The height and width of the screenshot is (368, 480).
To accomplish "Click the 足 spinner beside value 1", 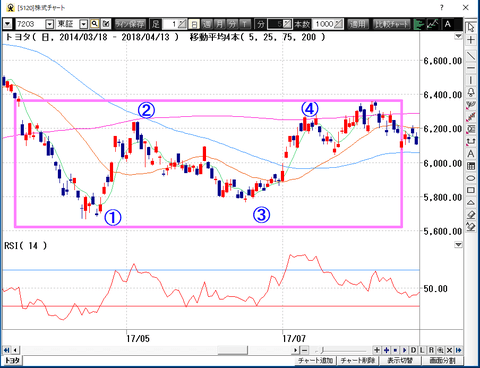I will 182,24.
